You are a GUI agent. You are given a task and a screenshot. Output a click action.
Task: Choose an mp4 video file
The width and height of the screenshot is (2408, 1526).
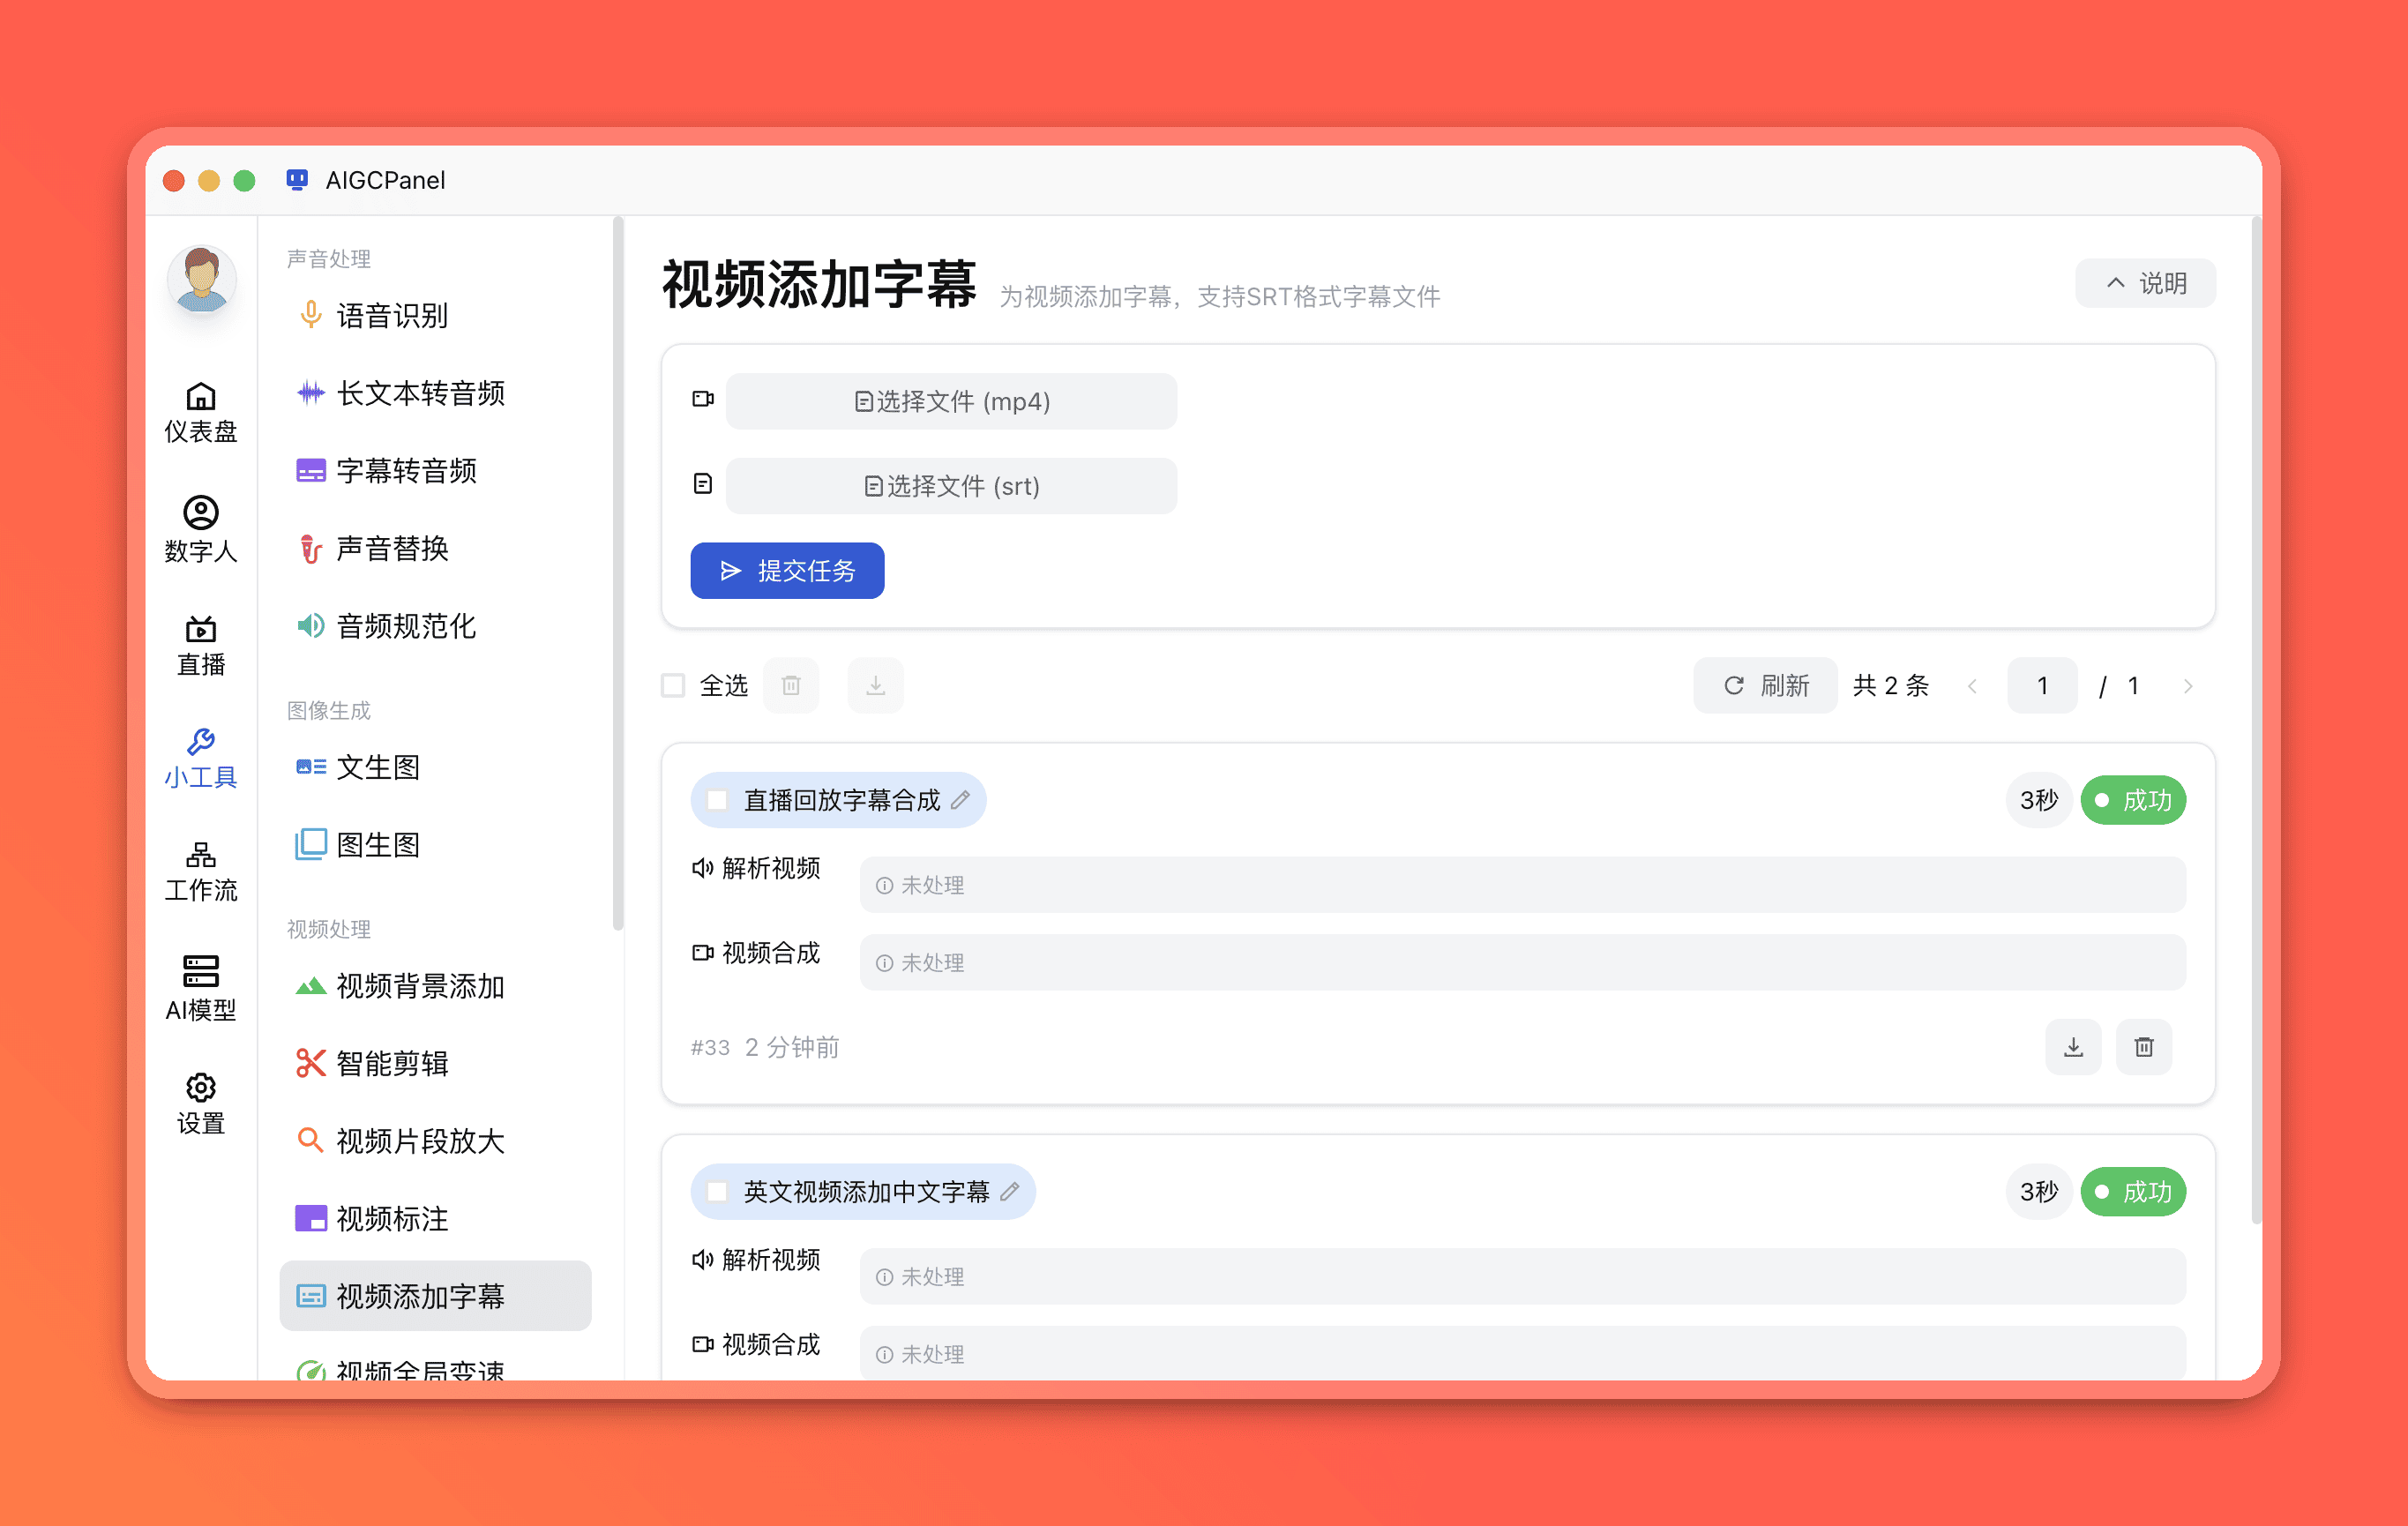pyautogui.click(x=951, y=401)
